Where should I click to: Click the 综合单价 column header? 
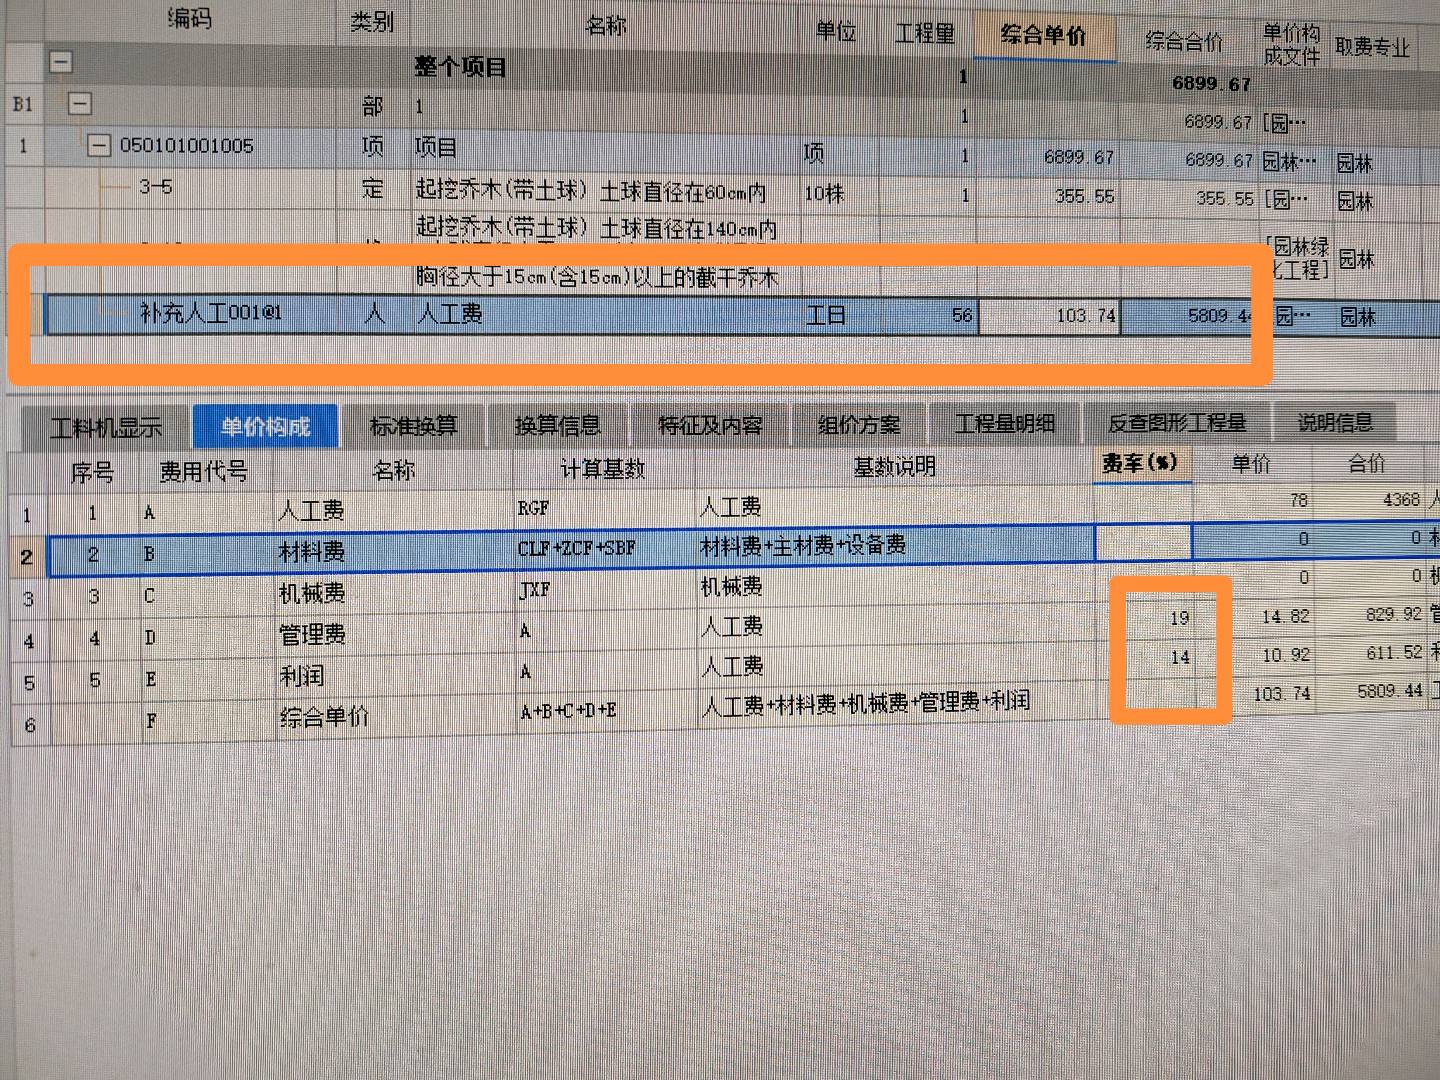(1044, 34)
